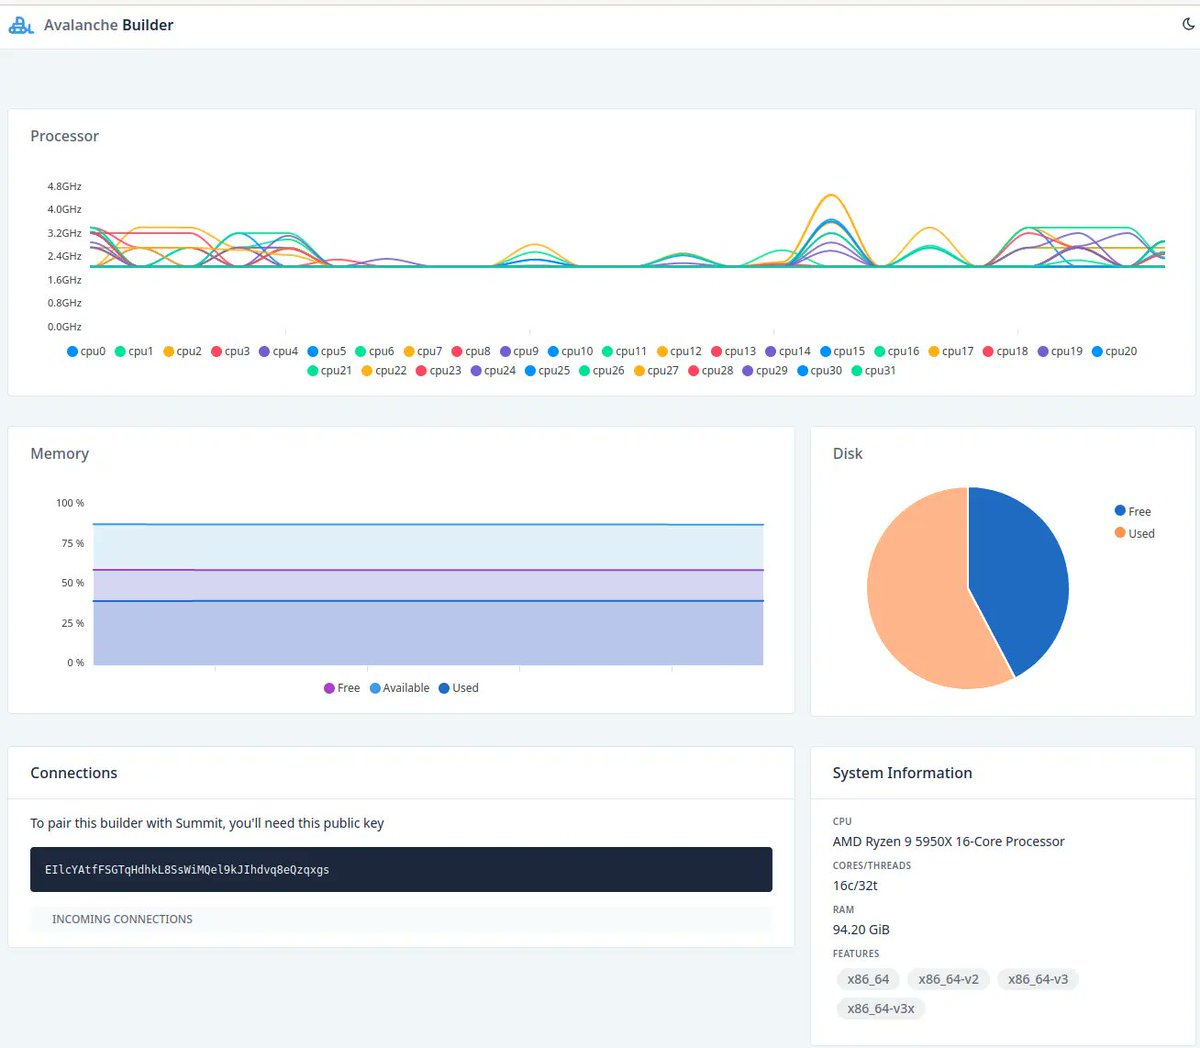This screenshot has height=1048, width=1200.
Task: Toggle dark mode moon icon
Action: 1188,24
